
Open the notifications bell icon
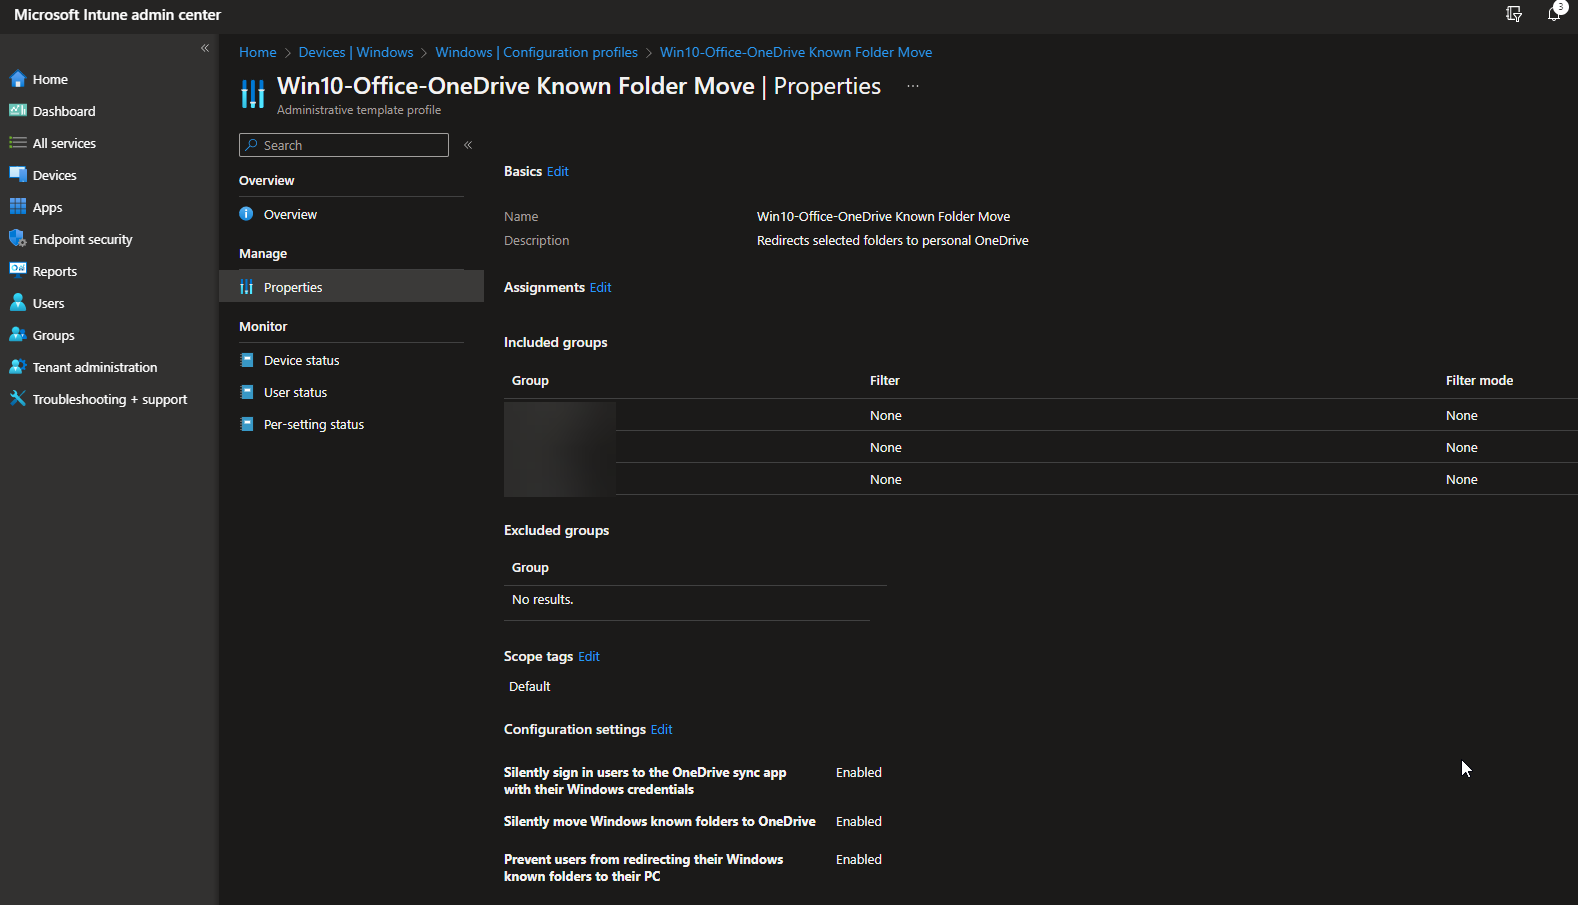pos(1554,14)
